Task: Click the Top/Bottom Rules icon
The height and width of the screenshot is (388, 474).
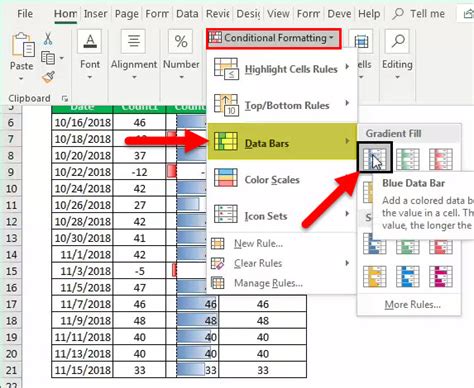Action: pyautogui.click(x=226, y=105)
